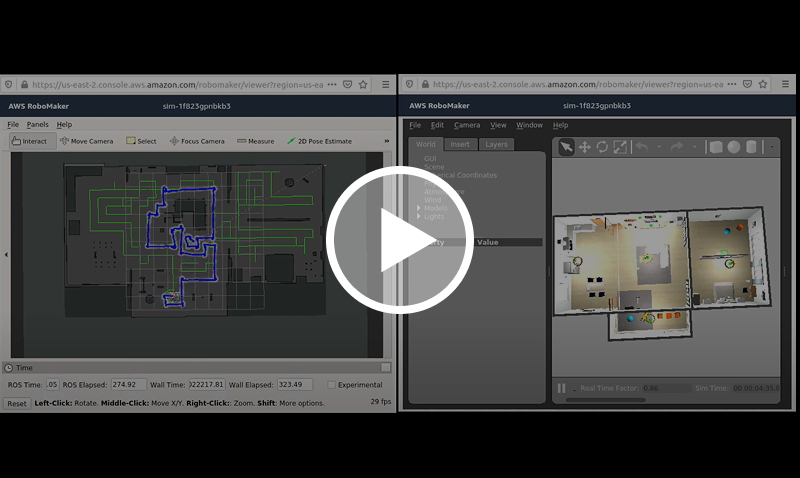The width and height of the screenshot is (800, 478).
Task: Insert a sphere shape in Gazebo
Action: 734,147
